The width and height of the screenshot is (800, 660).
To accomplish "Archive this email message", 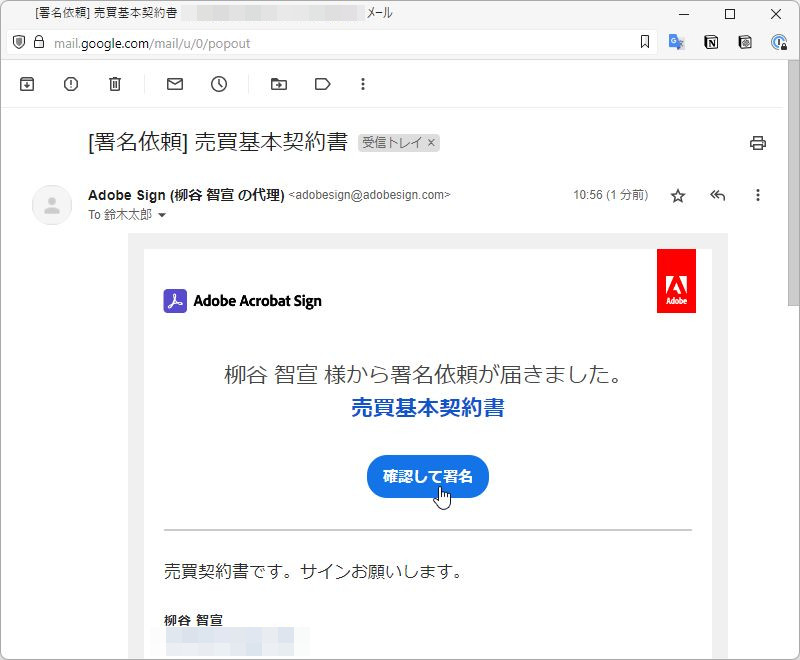I will point(26,84).
